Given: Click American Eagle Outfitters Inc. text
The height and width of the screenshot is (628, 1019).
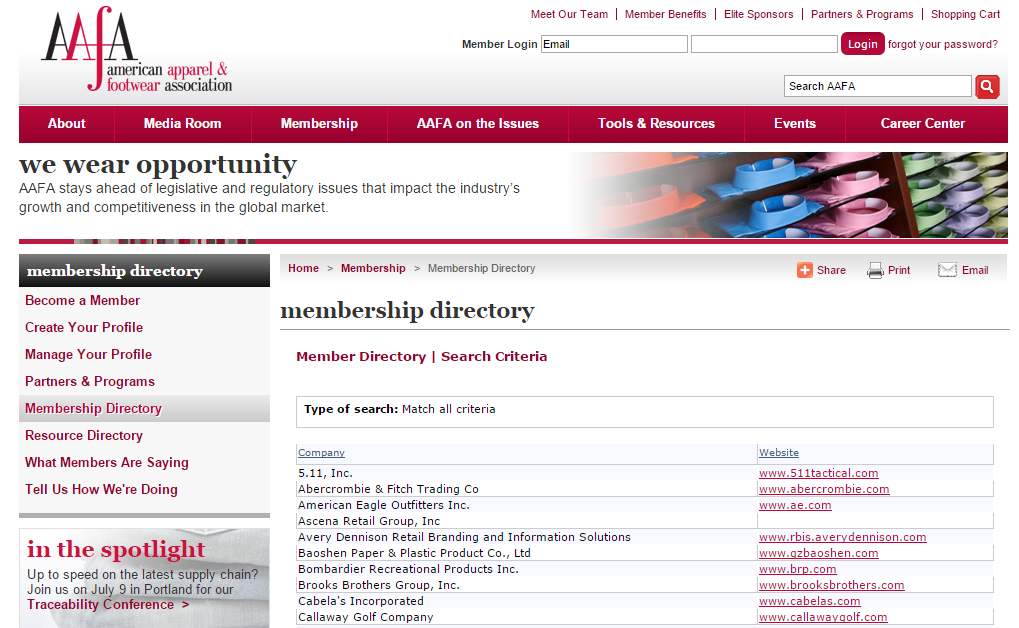Looking at the screenshot, I should [383, 505].
